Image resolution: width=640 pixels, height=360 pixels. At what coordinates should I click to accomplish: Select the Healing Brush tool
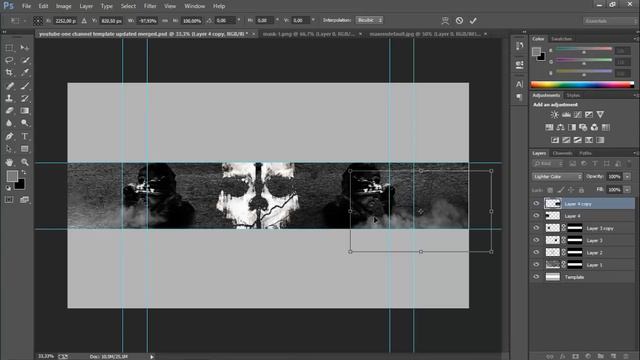click(x=9, y=86)
